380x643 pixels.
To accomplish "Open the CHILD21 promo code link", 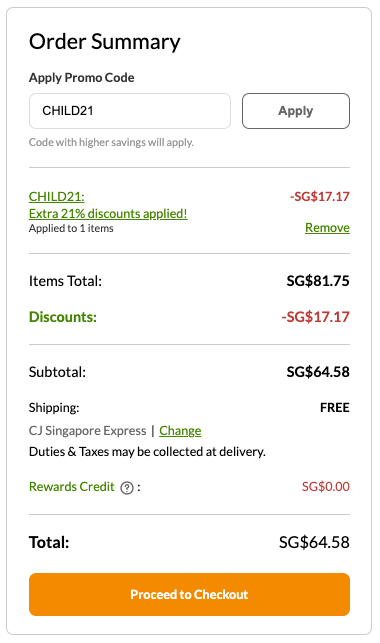I will click(57, 196).
